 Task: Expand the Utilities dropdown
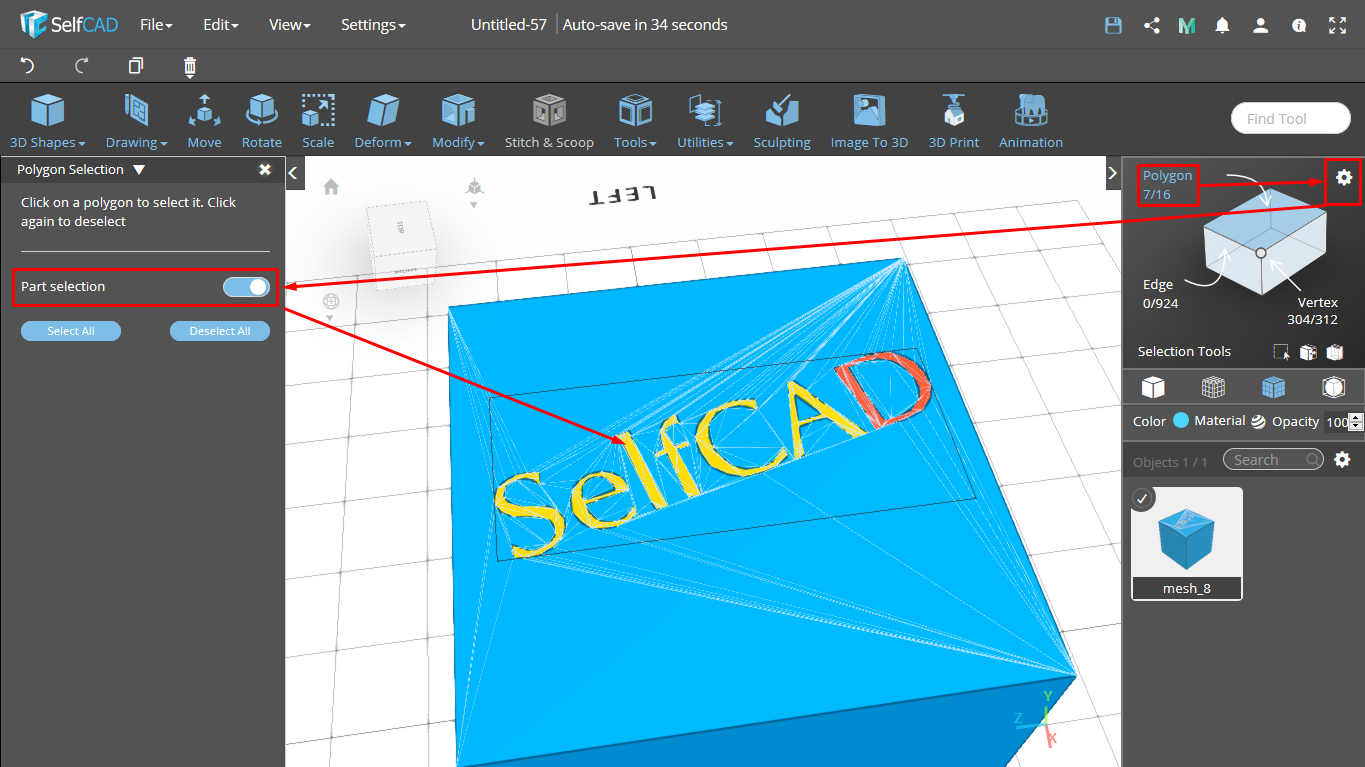click(x=705, y=120)
